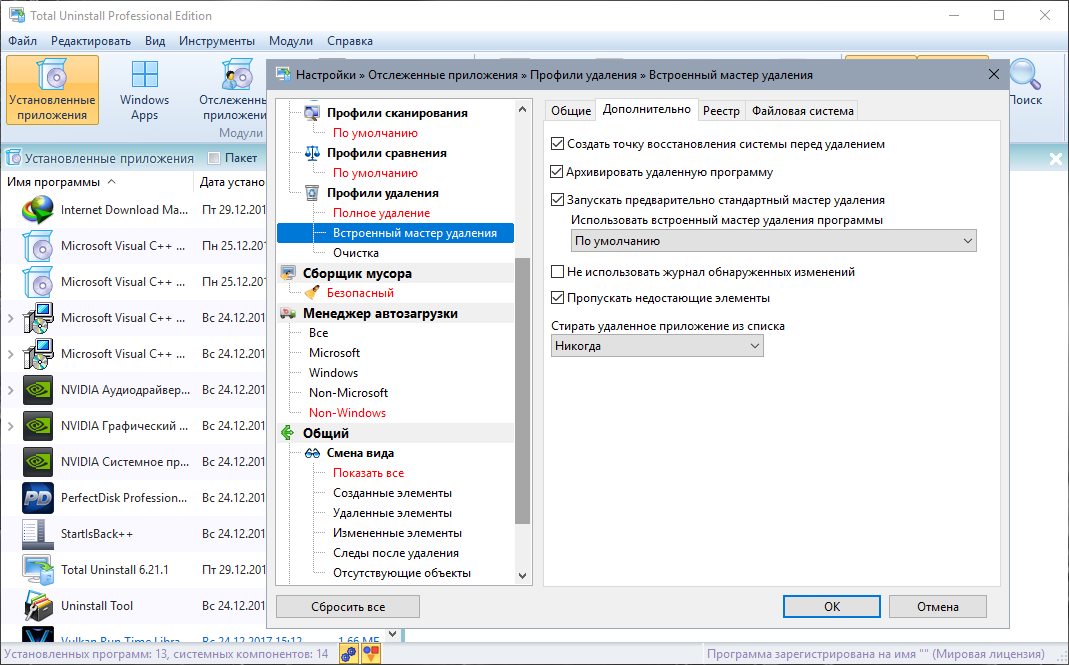The width and height of the screenshot is (1069, 665).
Task: Select the Дополнительно tab
Action: point(646,109)
